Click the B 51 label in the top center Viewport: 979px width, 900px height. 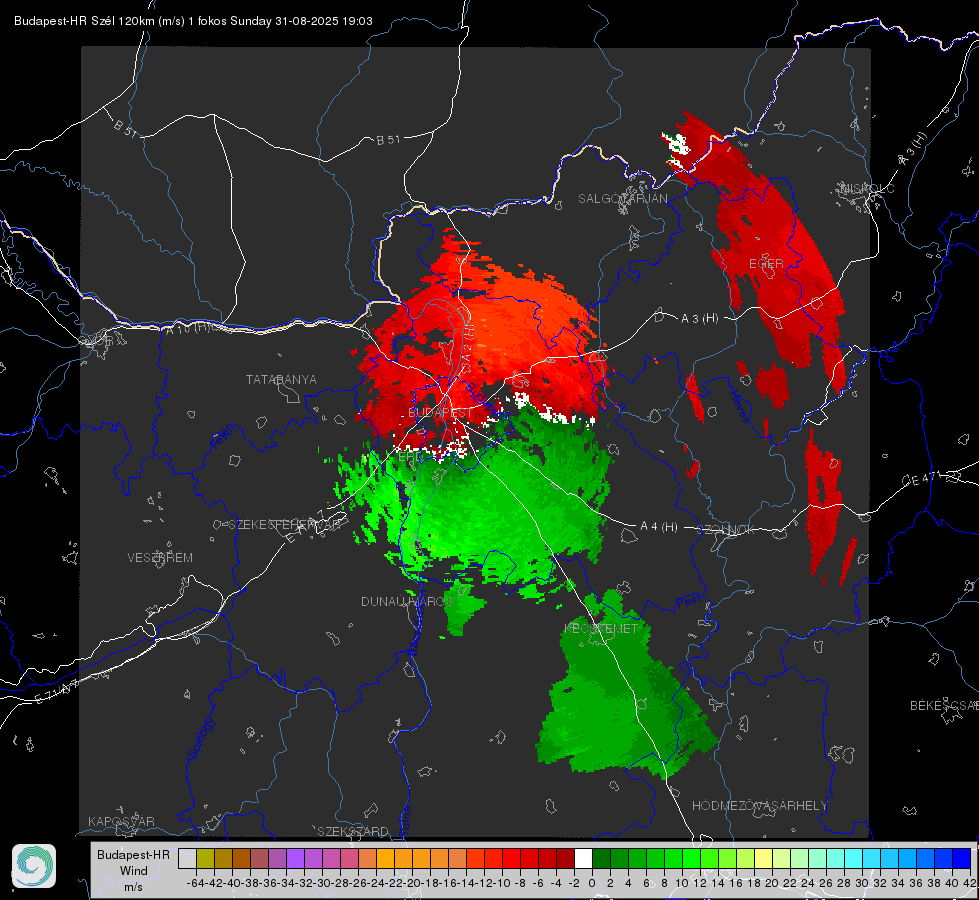388,140
